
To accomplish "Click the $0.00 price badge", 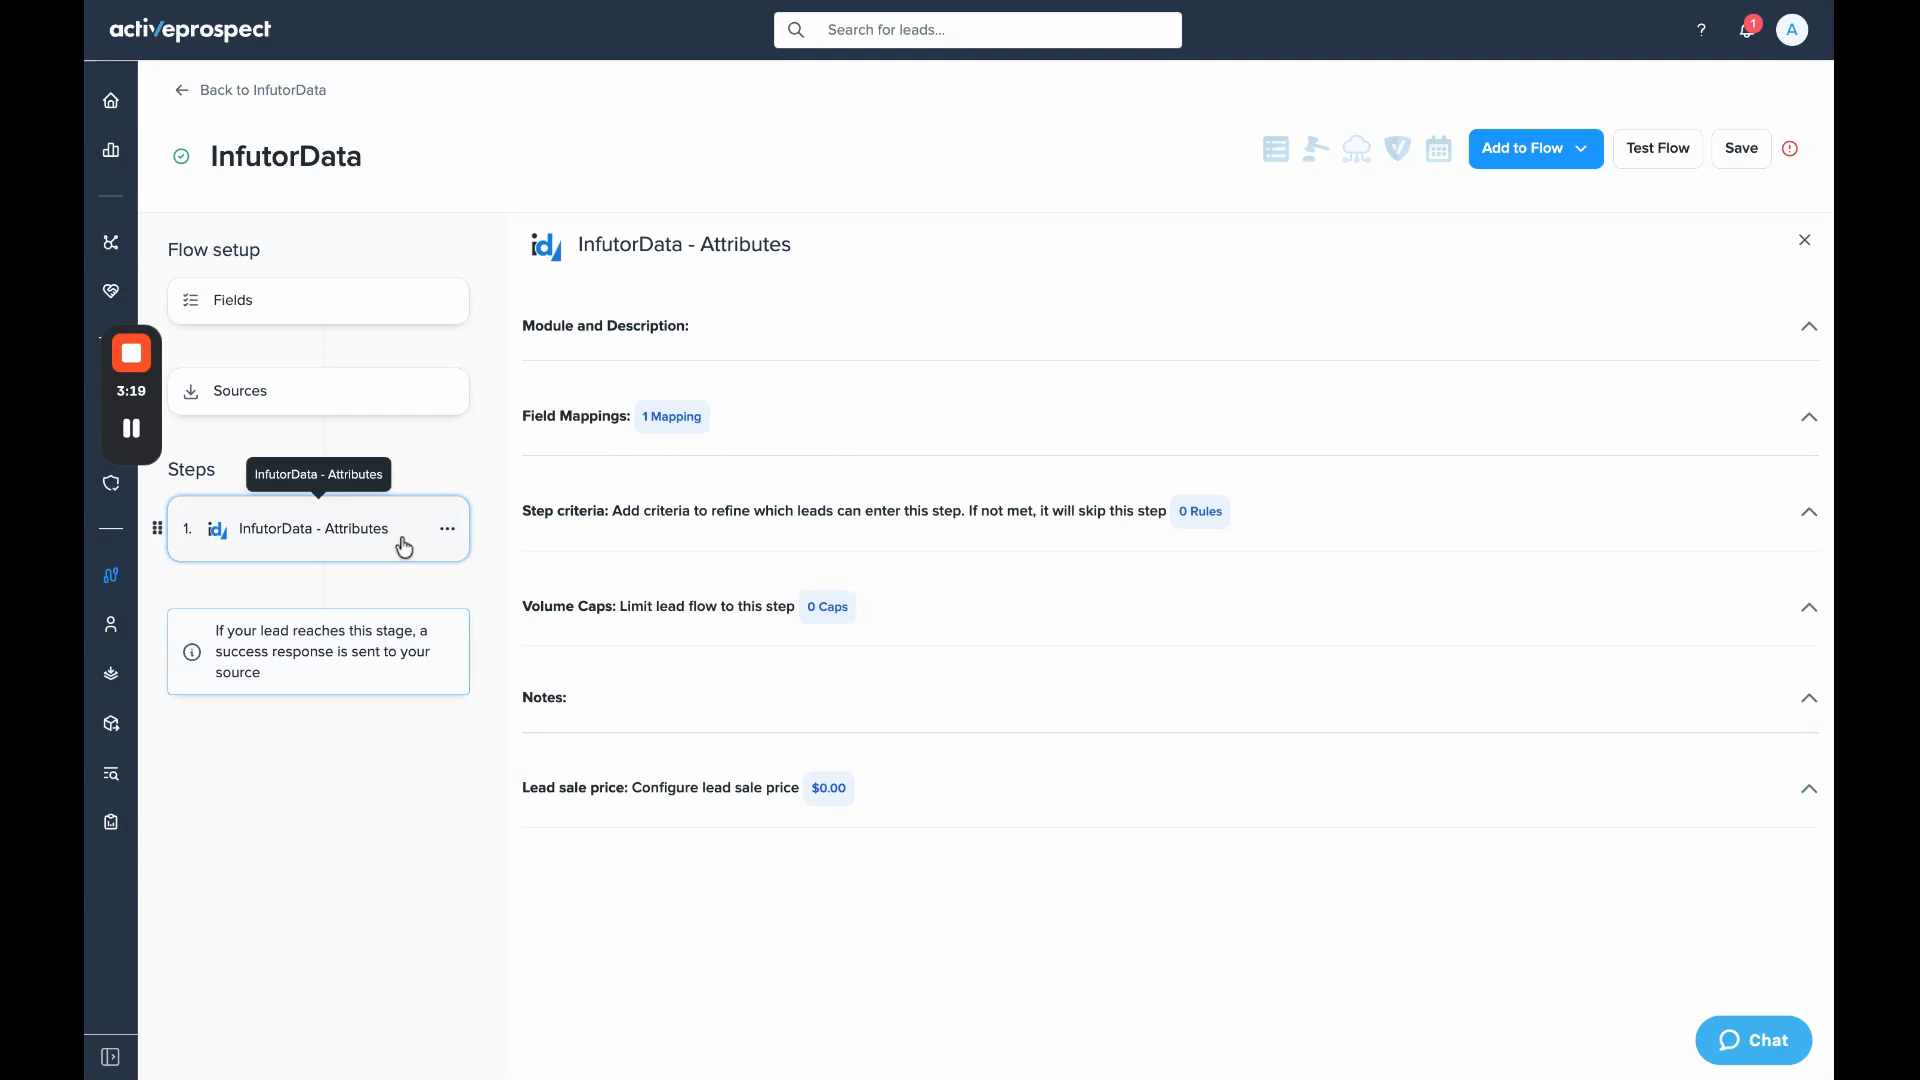I will pyautogui.click(x=829, y=788).
